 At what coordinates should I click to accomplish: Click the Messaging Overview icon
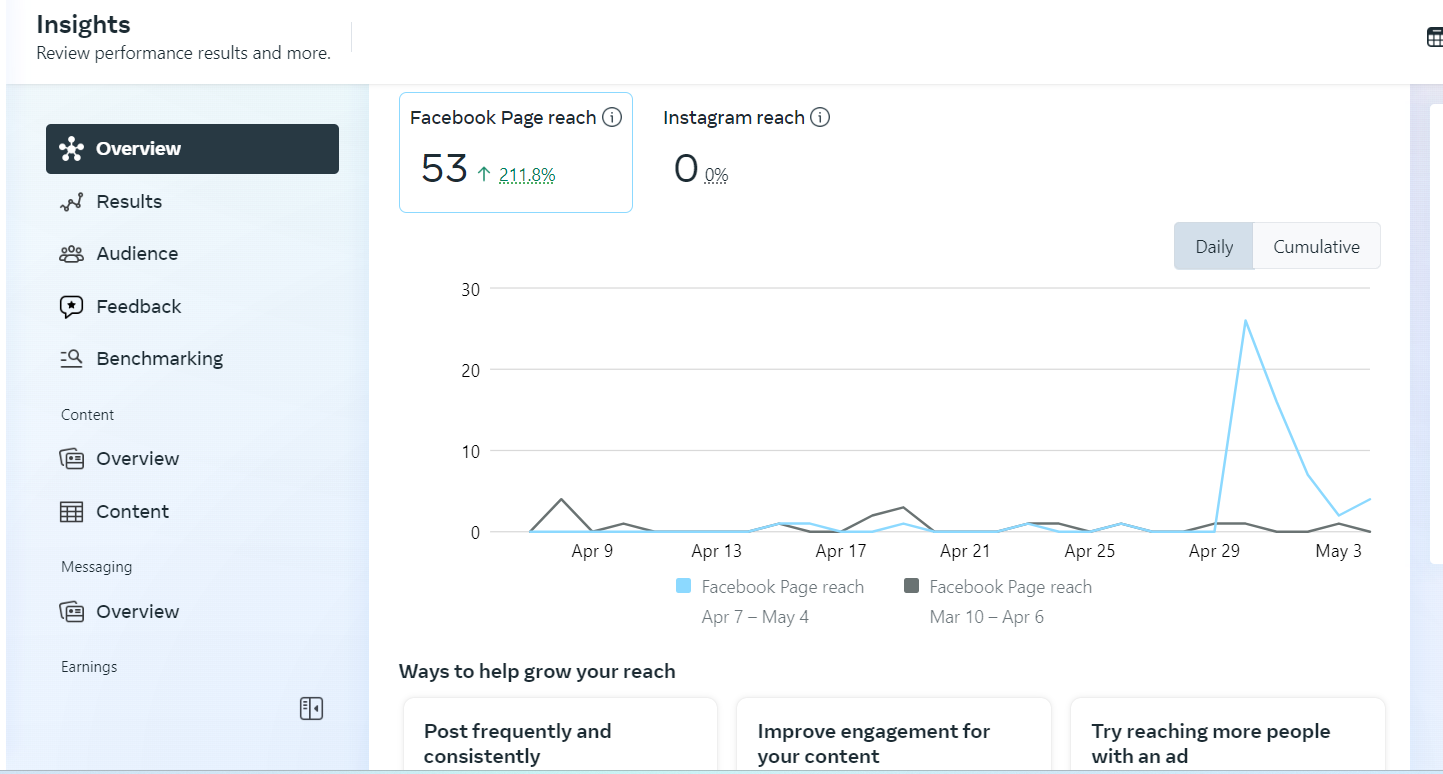click(x=71, y=612)
